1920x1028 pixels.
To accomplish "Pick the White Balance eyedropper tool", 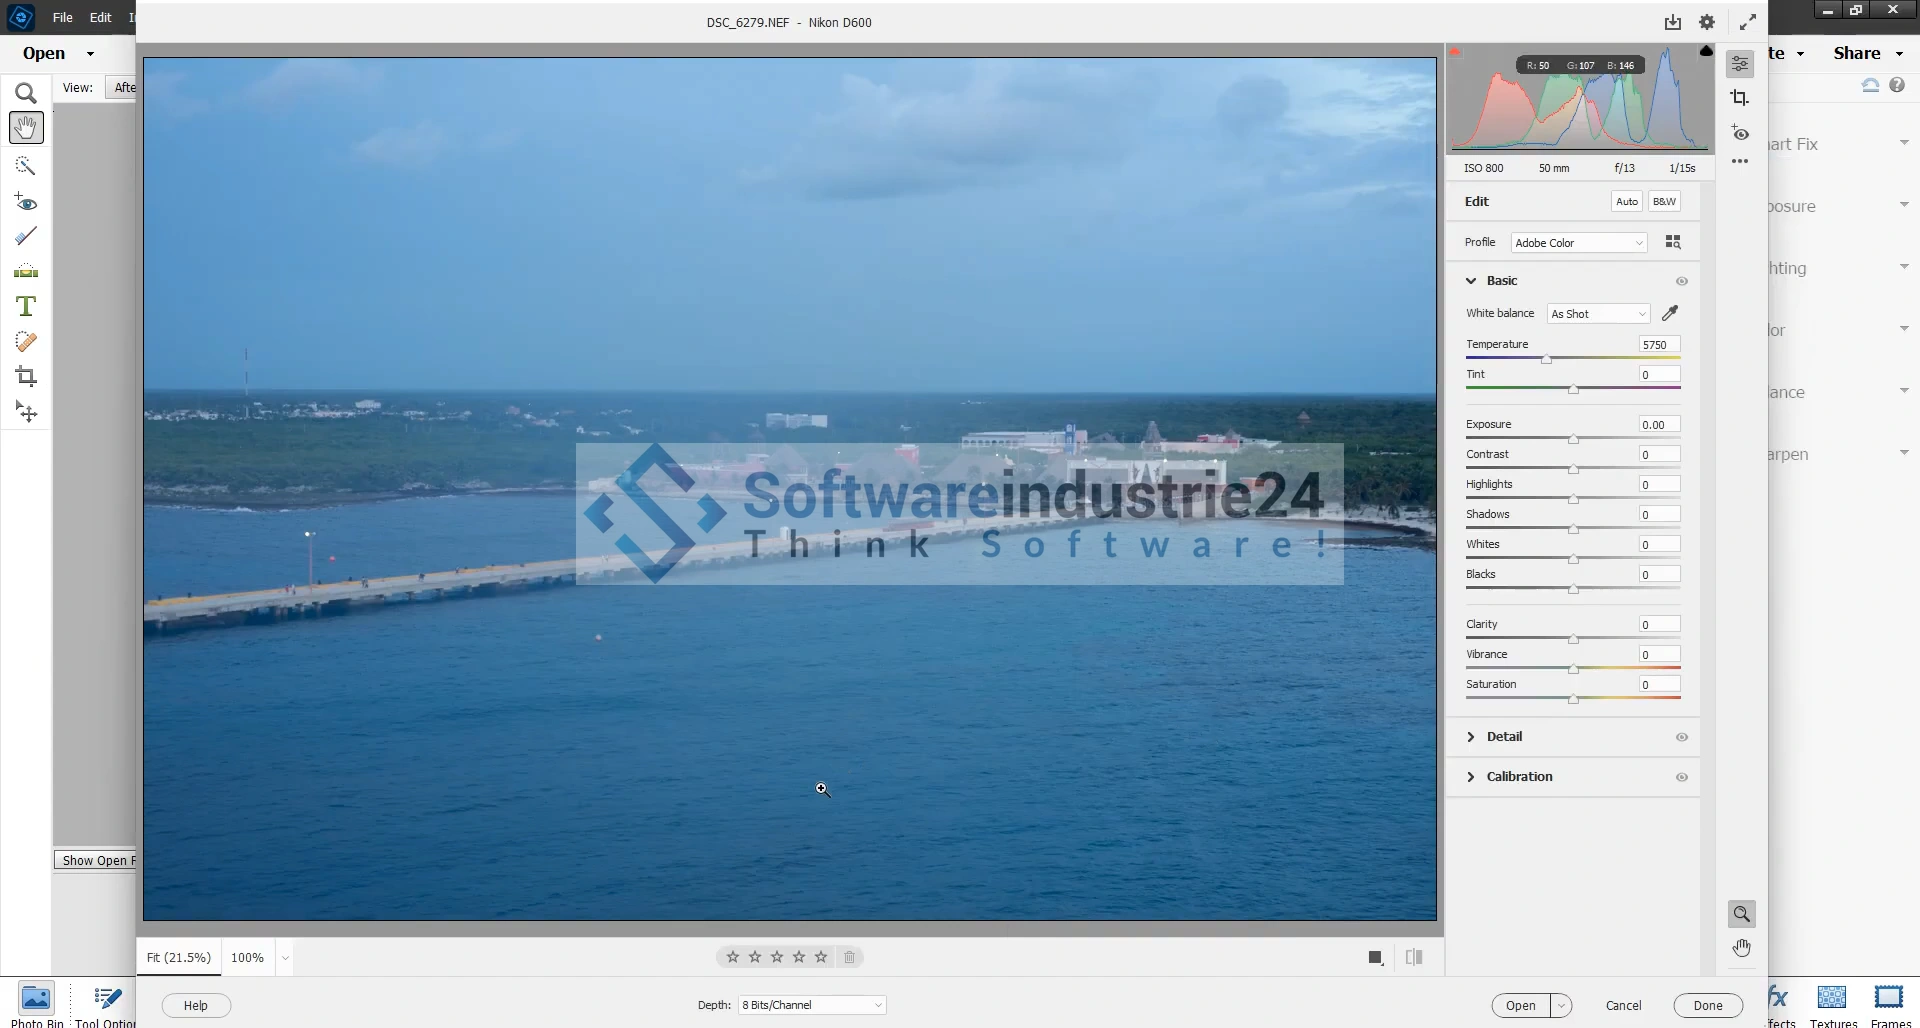I will coord(1669,314).
